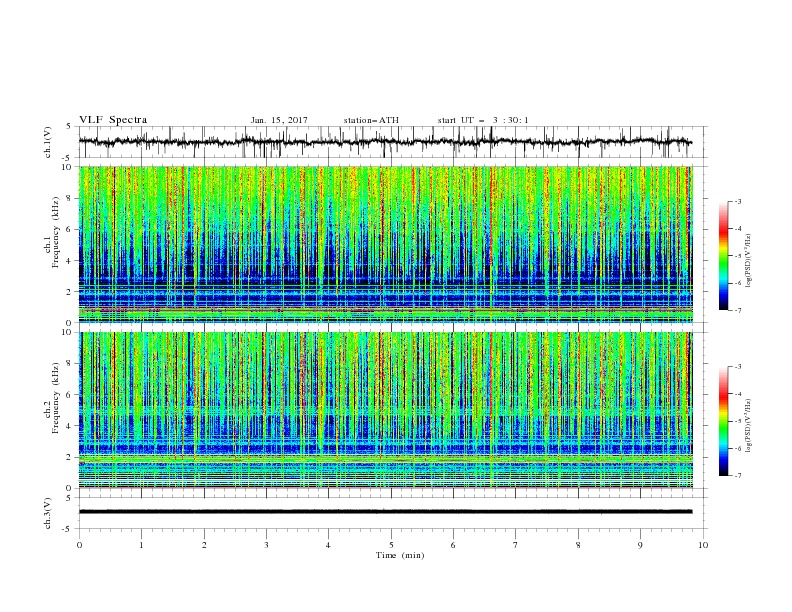
Task: Click the 'ch.1(V)' waveform axis label
Action: pyautogui.click(x=48, y=142)
